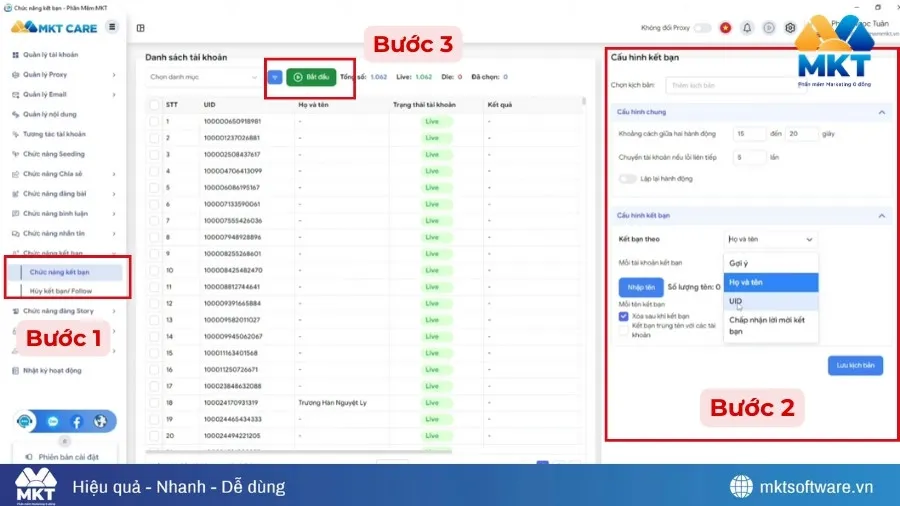Open the Facebook icon at sidebar bottom

76,422
